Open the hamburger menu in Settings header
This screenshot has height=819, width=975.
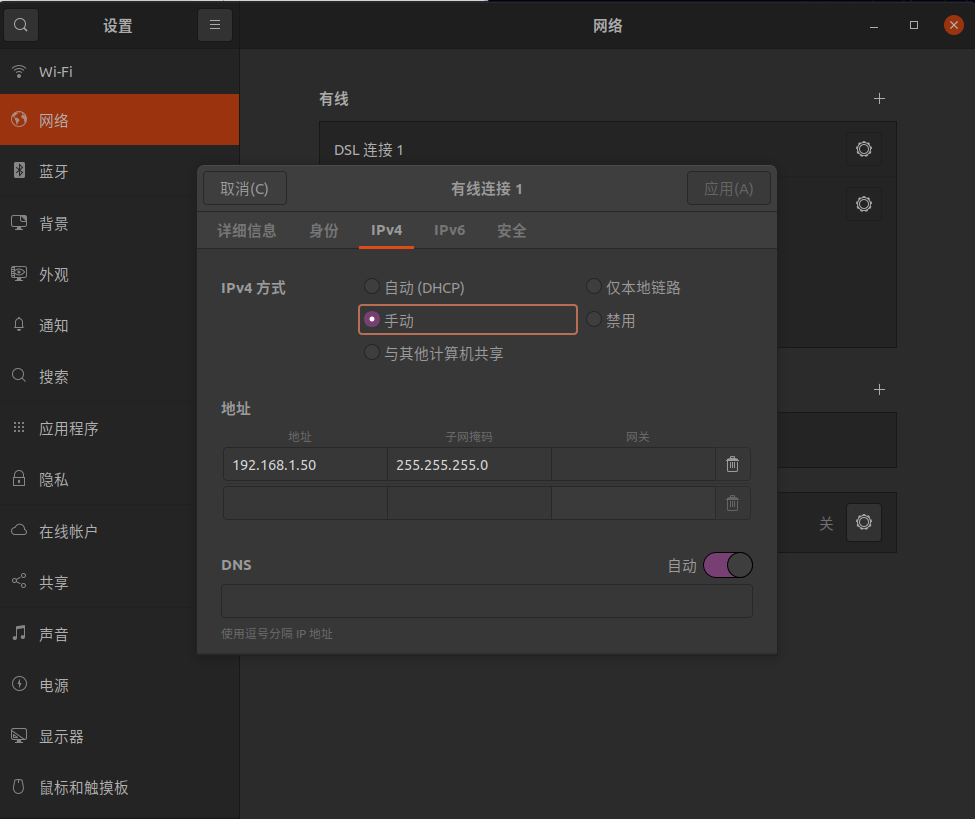pos(215,25)
